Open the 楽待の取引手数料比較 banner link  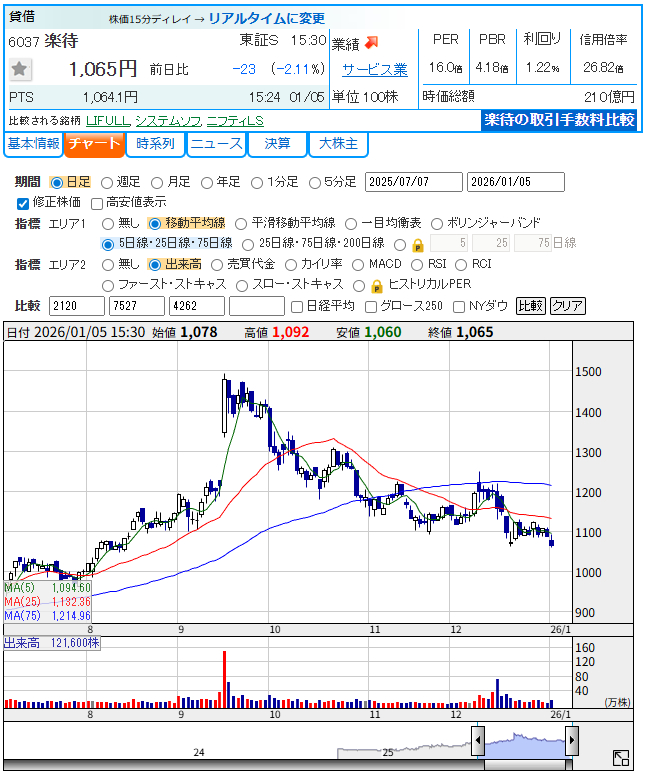(559, 120)
